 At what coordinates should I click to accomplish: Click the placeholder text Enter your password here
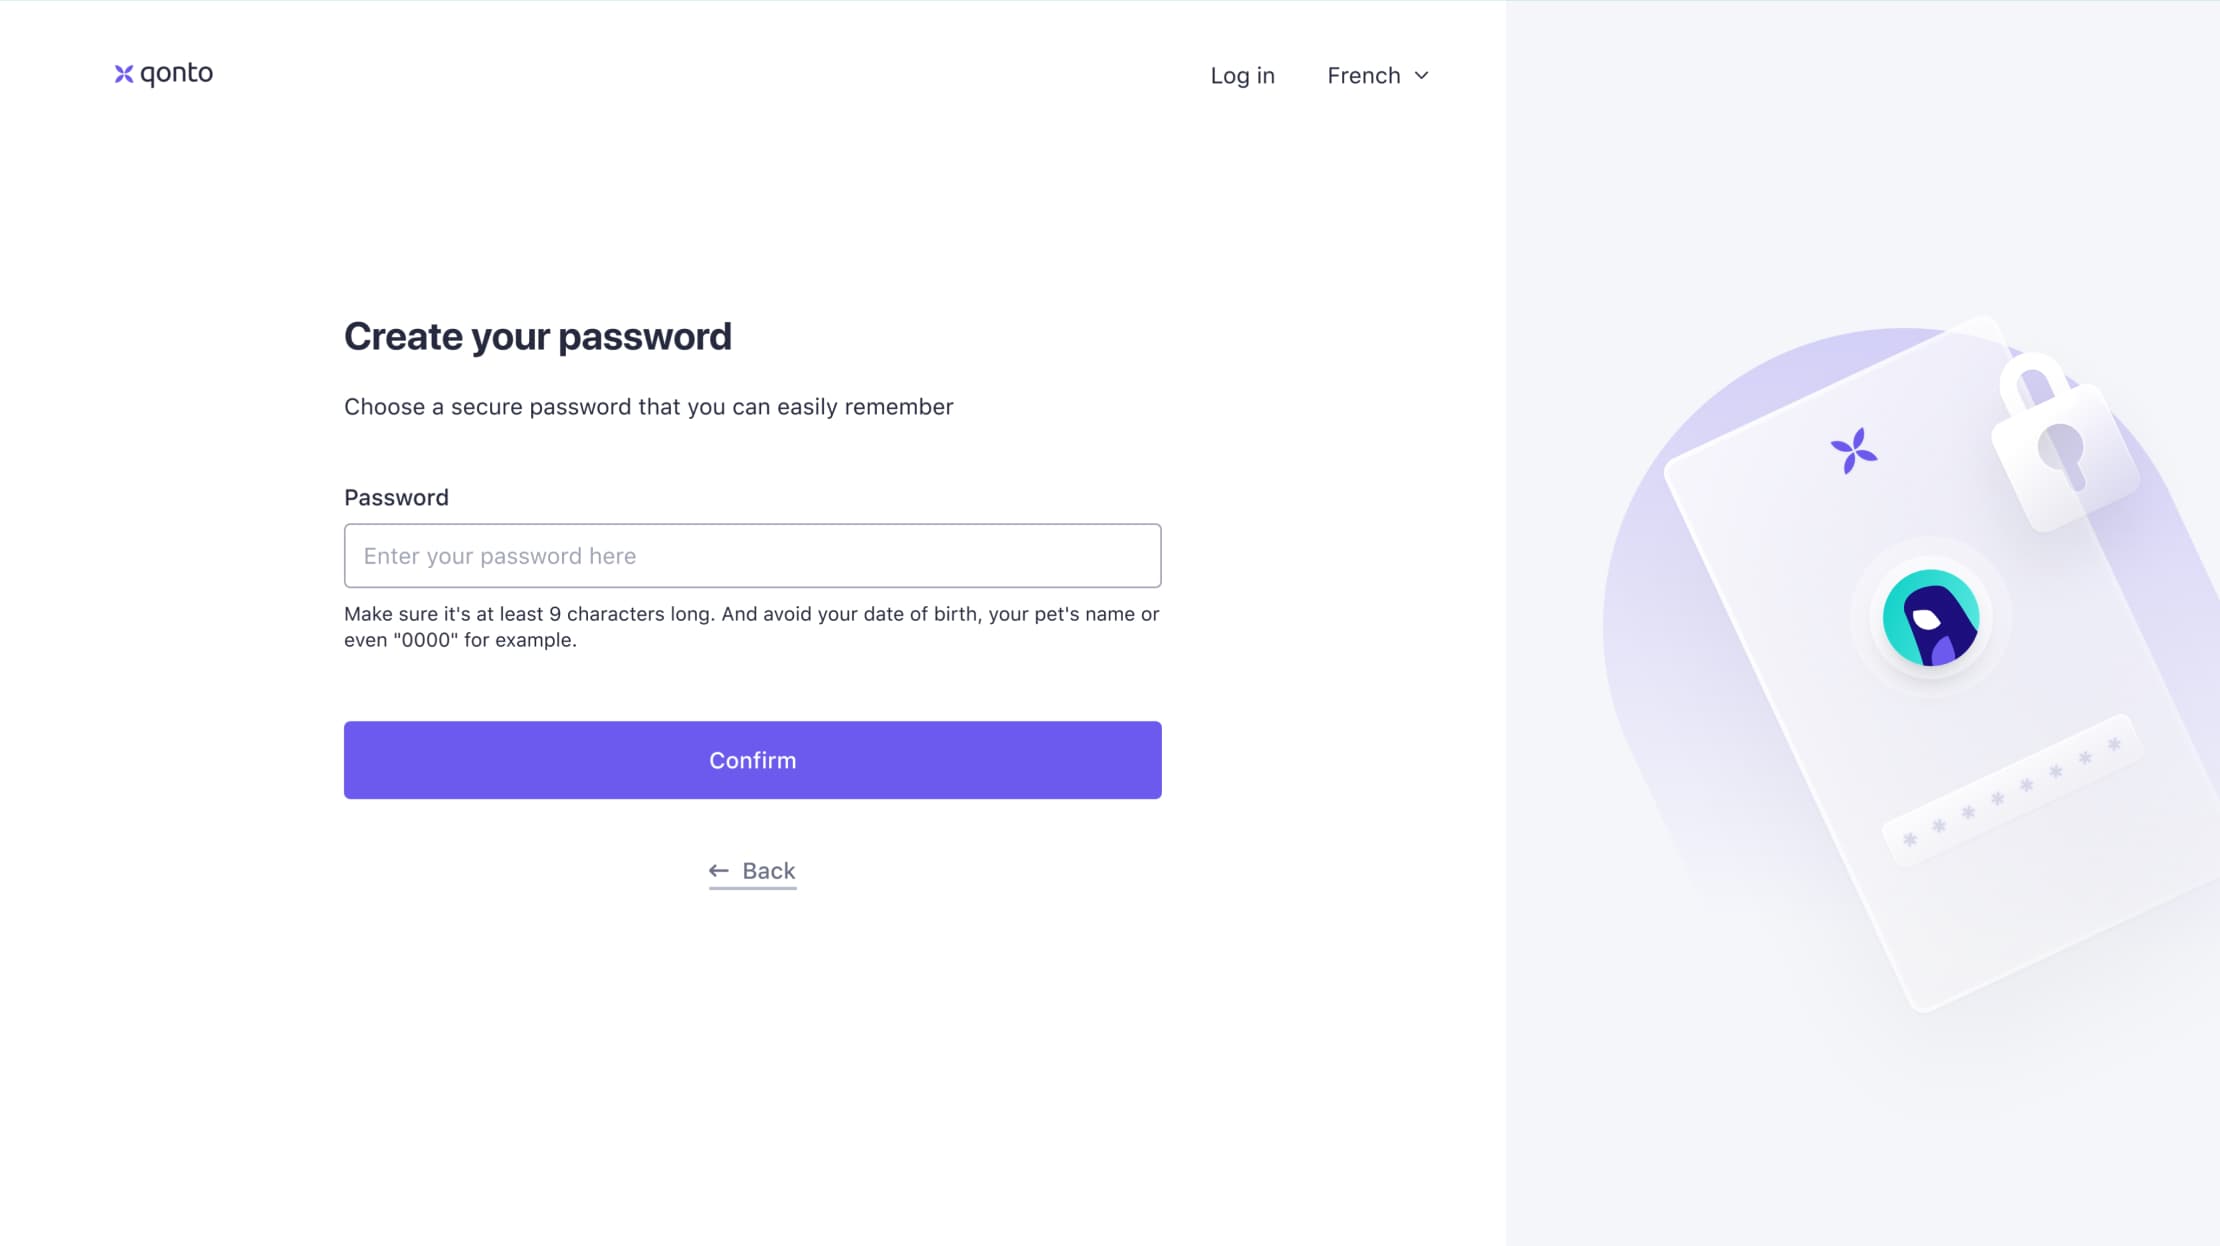click(x=499, y=556)
